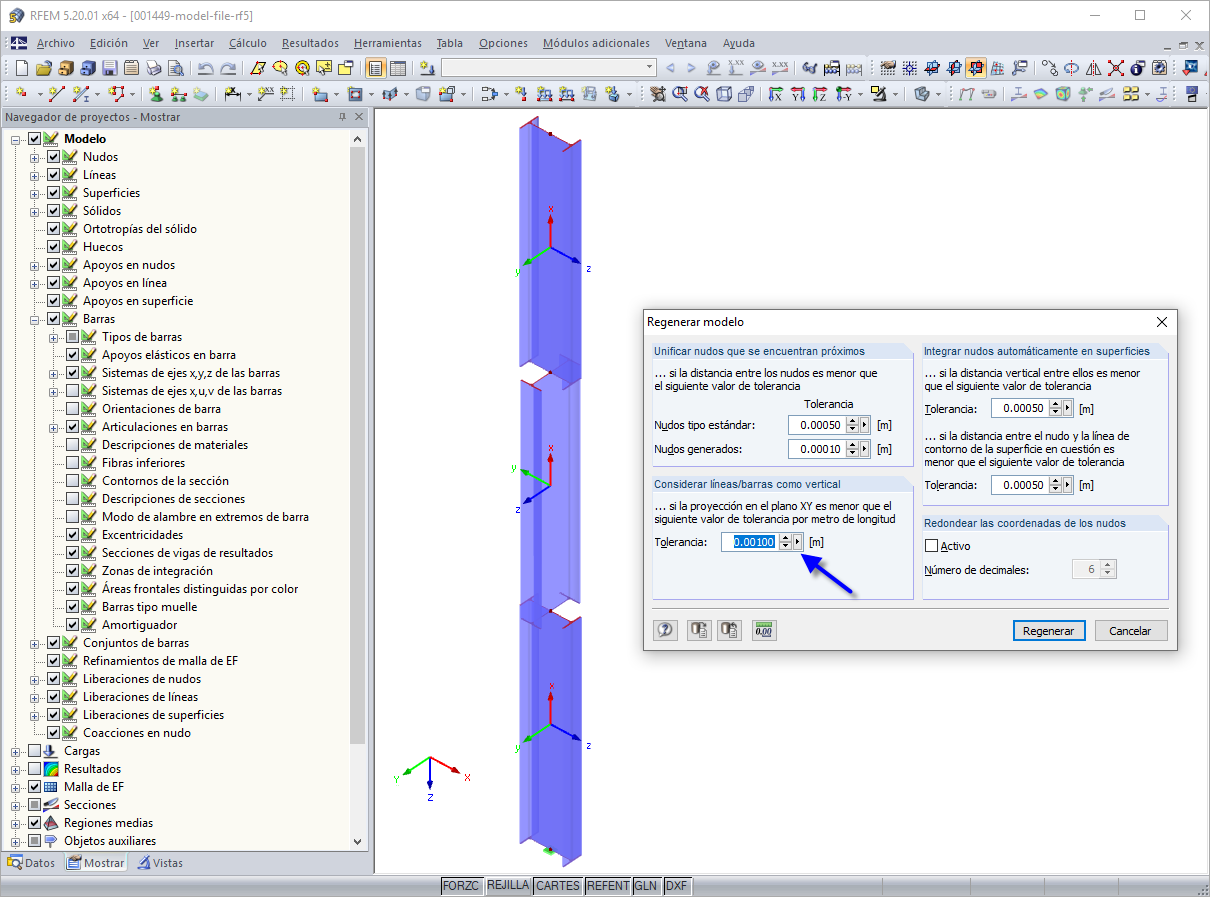
Task: Expand the Cargas tree node
Action: coord(16,751)
